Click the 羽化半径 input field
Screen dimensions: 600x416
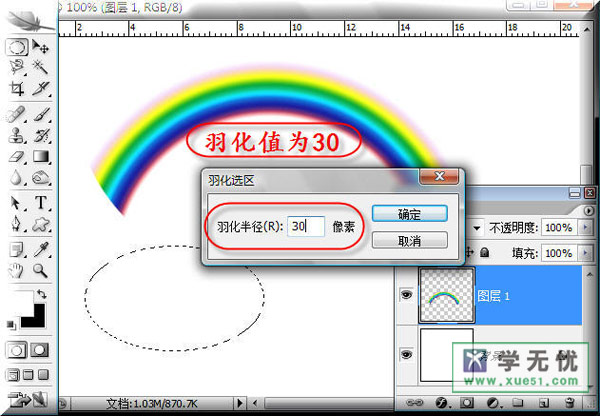(306, 227)
